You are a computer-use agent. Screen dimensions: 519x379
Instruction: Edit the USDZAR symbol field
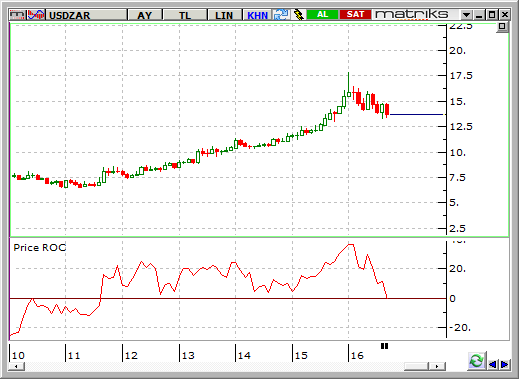click(x=86, y=15)
